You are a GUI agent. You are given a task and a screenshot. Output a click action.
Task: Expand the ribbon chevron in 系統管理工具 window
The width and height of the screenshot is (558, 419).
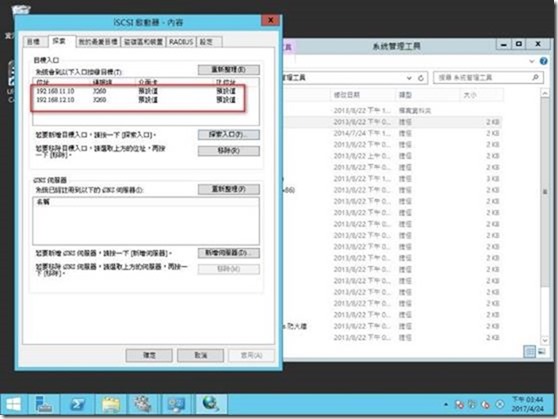tap(532, 61)
